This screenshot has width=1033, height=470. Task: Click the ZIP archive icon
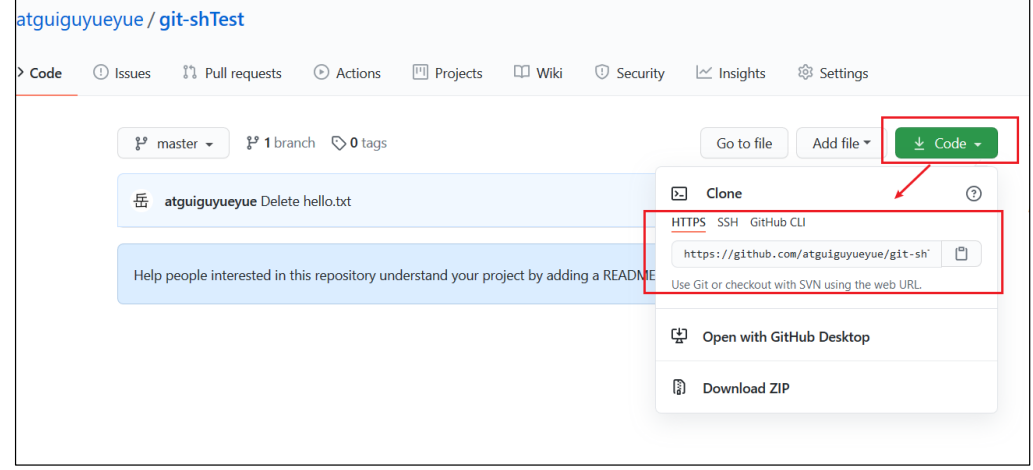(x=679, y=388)
